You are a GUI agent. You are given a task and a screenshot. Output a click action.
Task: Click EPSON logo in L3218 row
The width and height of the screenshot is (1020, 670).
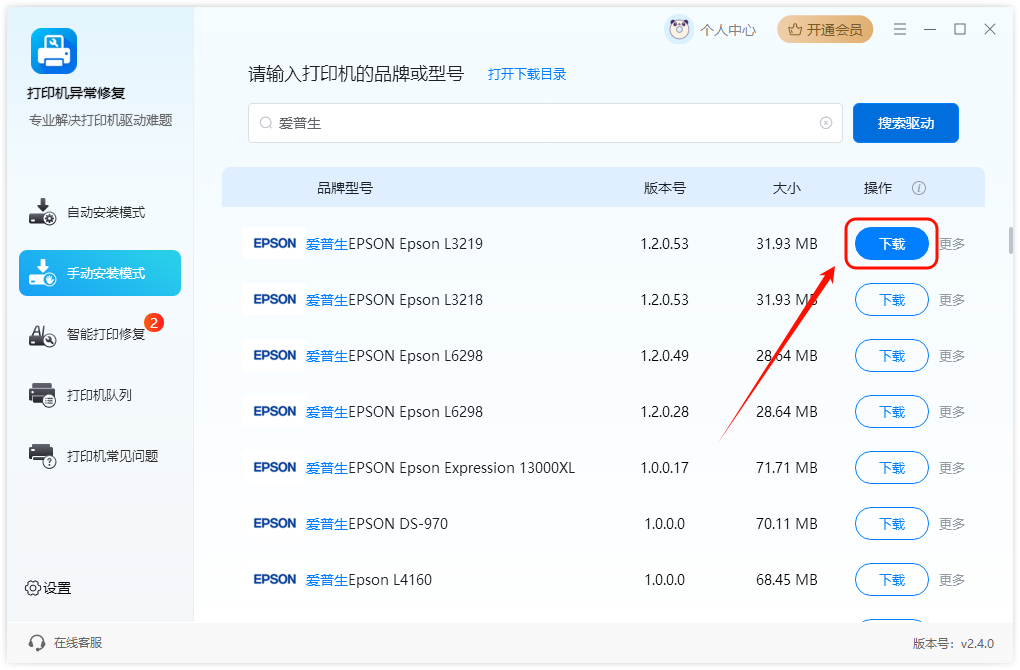tap(275, 299)
